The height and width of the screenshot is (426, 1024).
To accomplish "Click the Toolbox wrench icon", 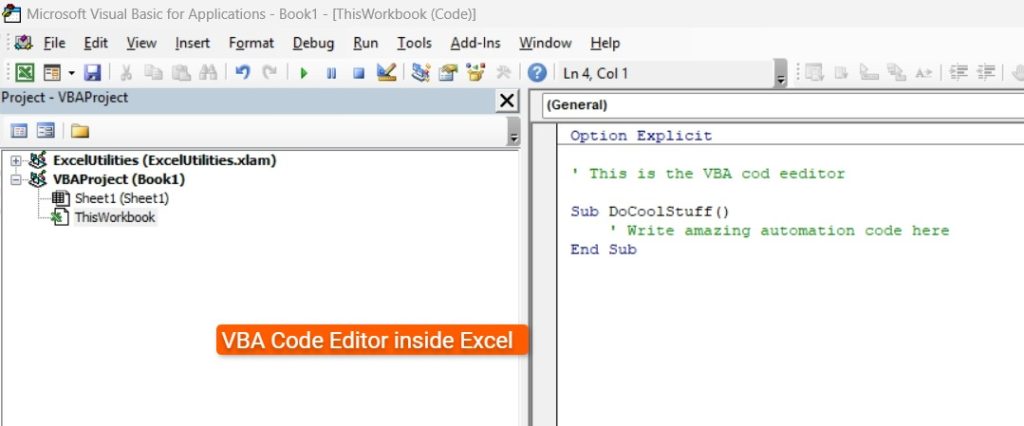I will click(503, 73).
